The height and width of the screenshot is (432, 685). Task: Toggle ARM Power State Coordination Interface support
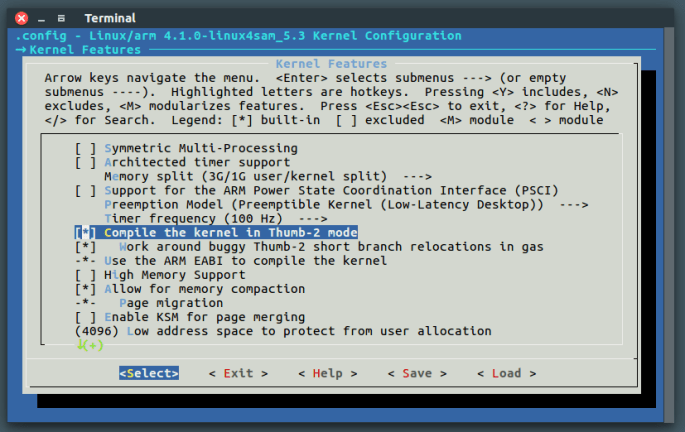tap(86, 190)
